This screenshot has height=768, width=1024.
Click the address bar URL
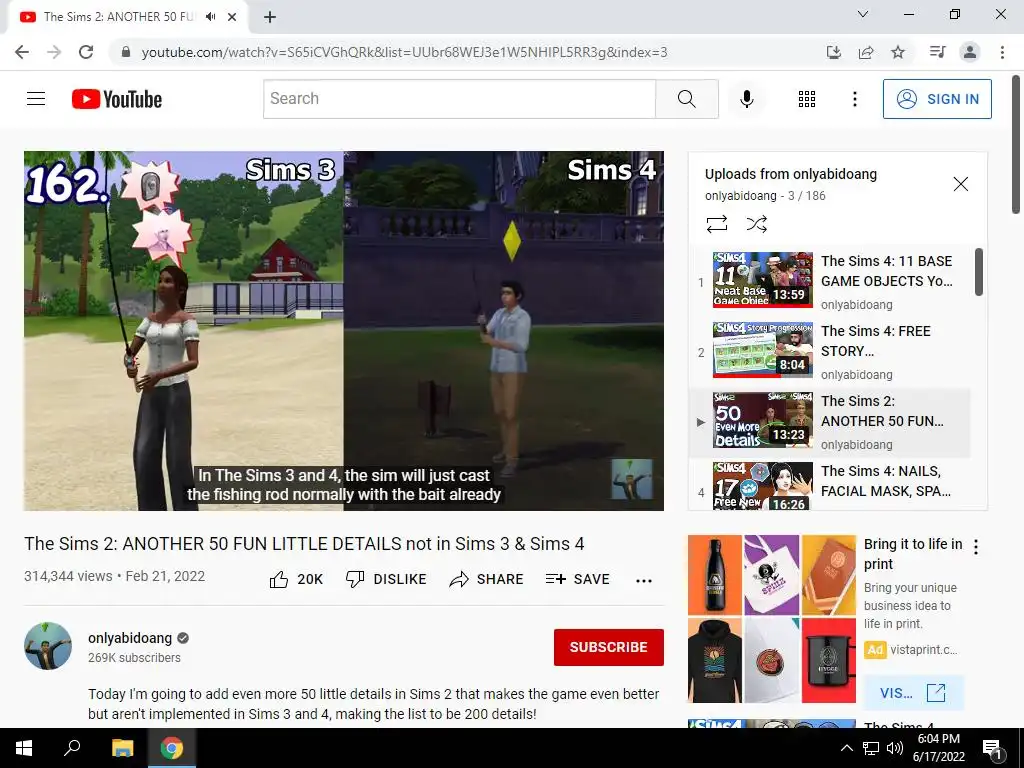point(404,52)
